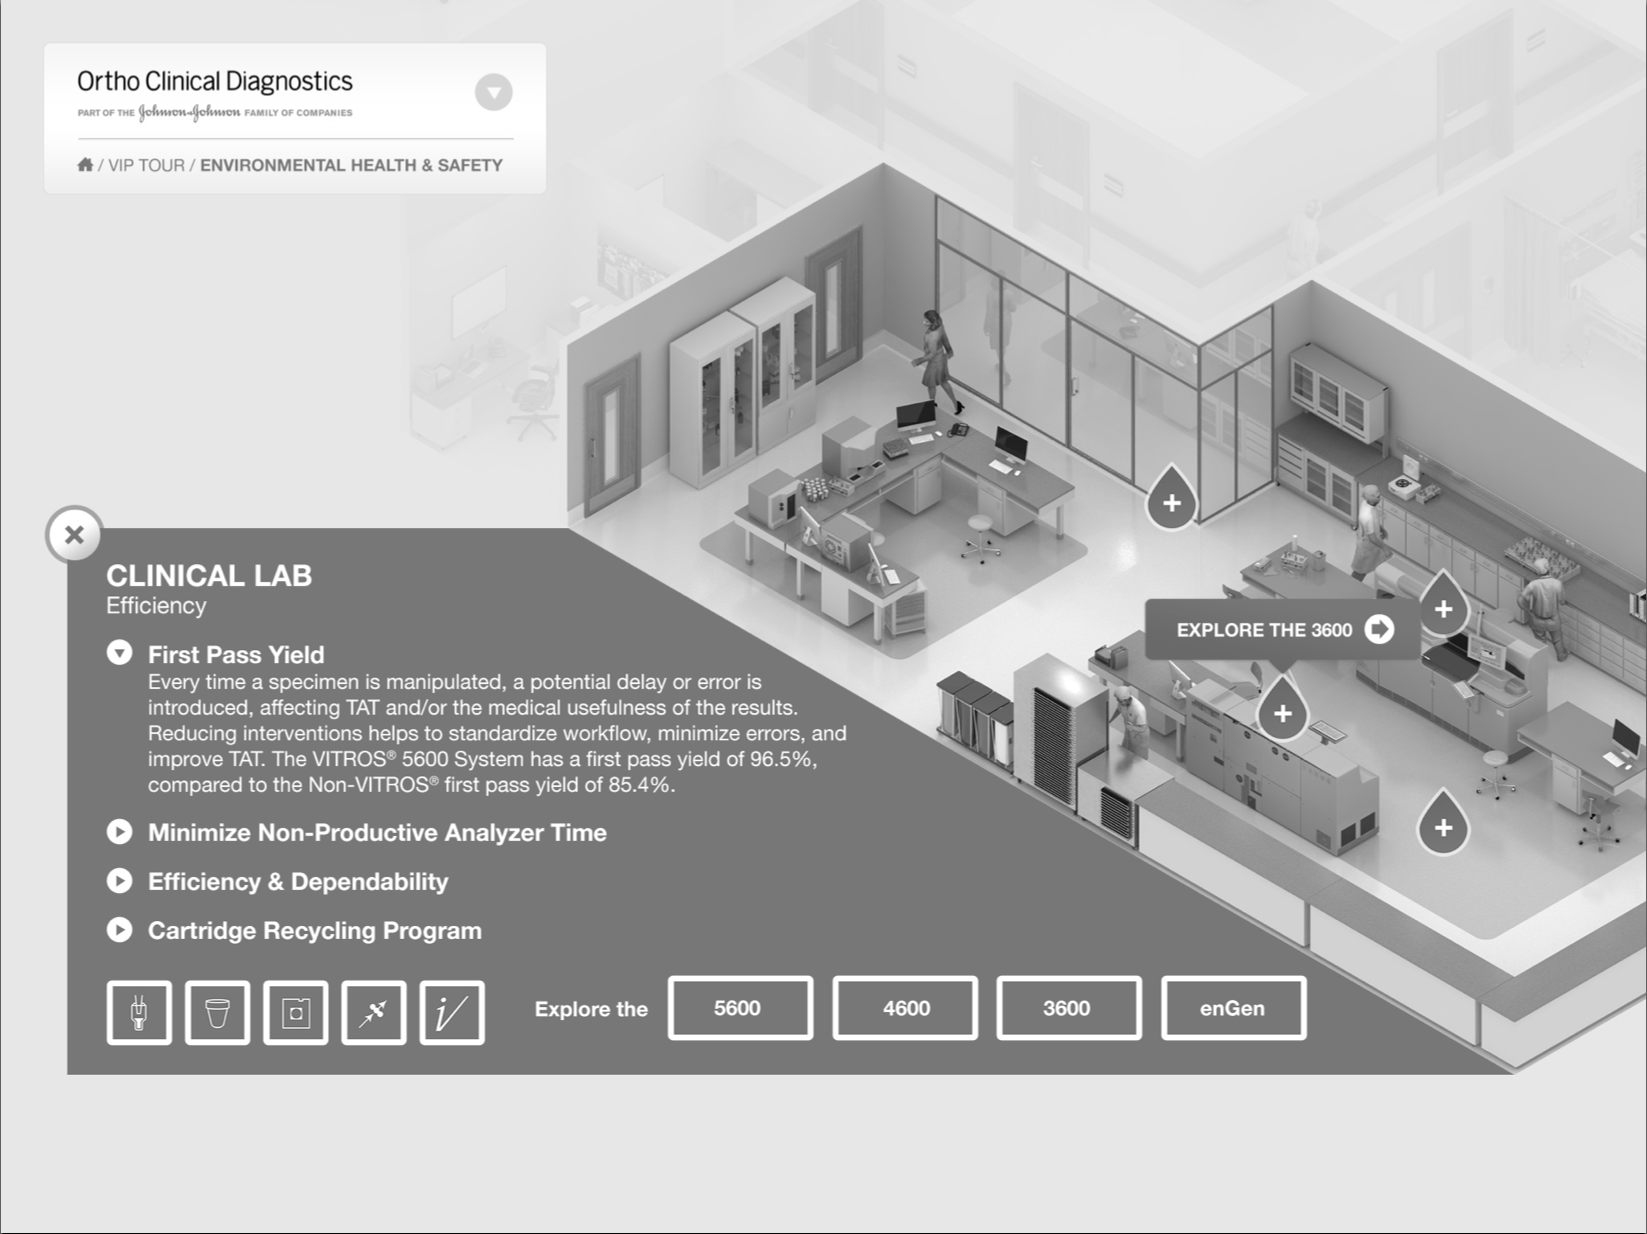
Task: Click the home icon in breadcrumb
Action: (x=85, y=165)
